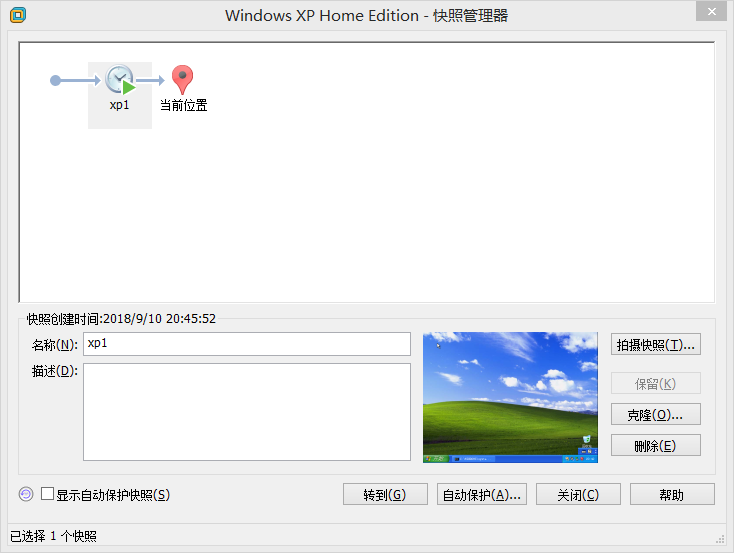Click the snapshot creation time text
Image resolution: width=734 pixels, height=553 pixels.
[121, 319]
